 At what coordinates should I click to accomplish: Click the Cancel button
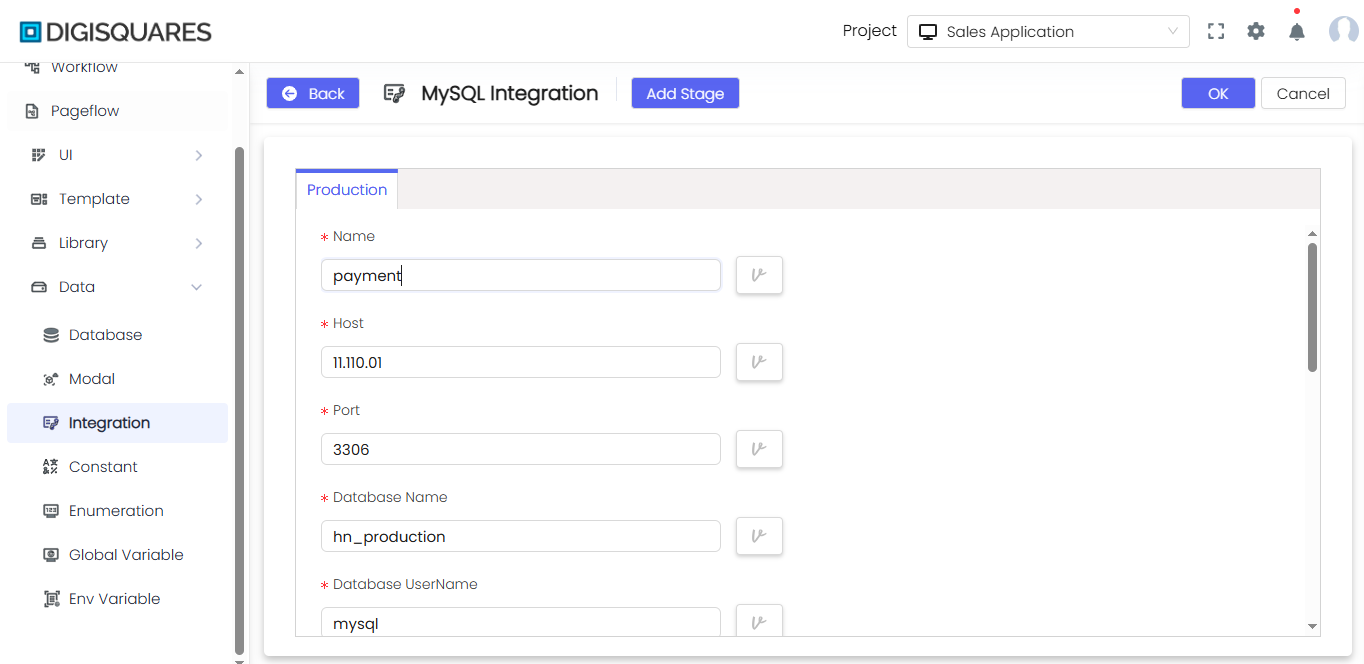point(1303,93)
